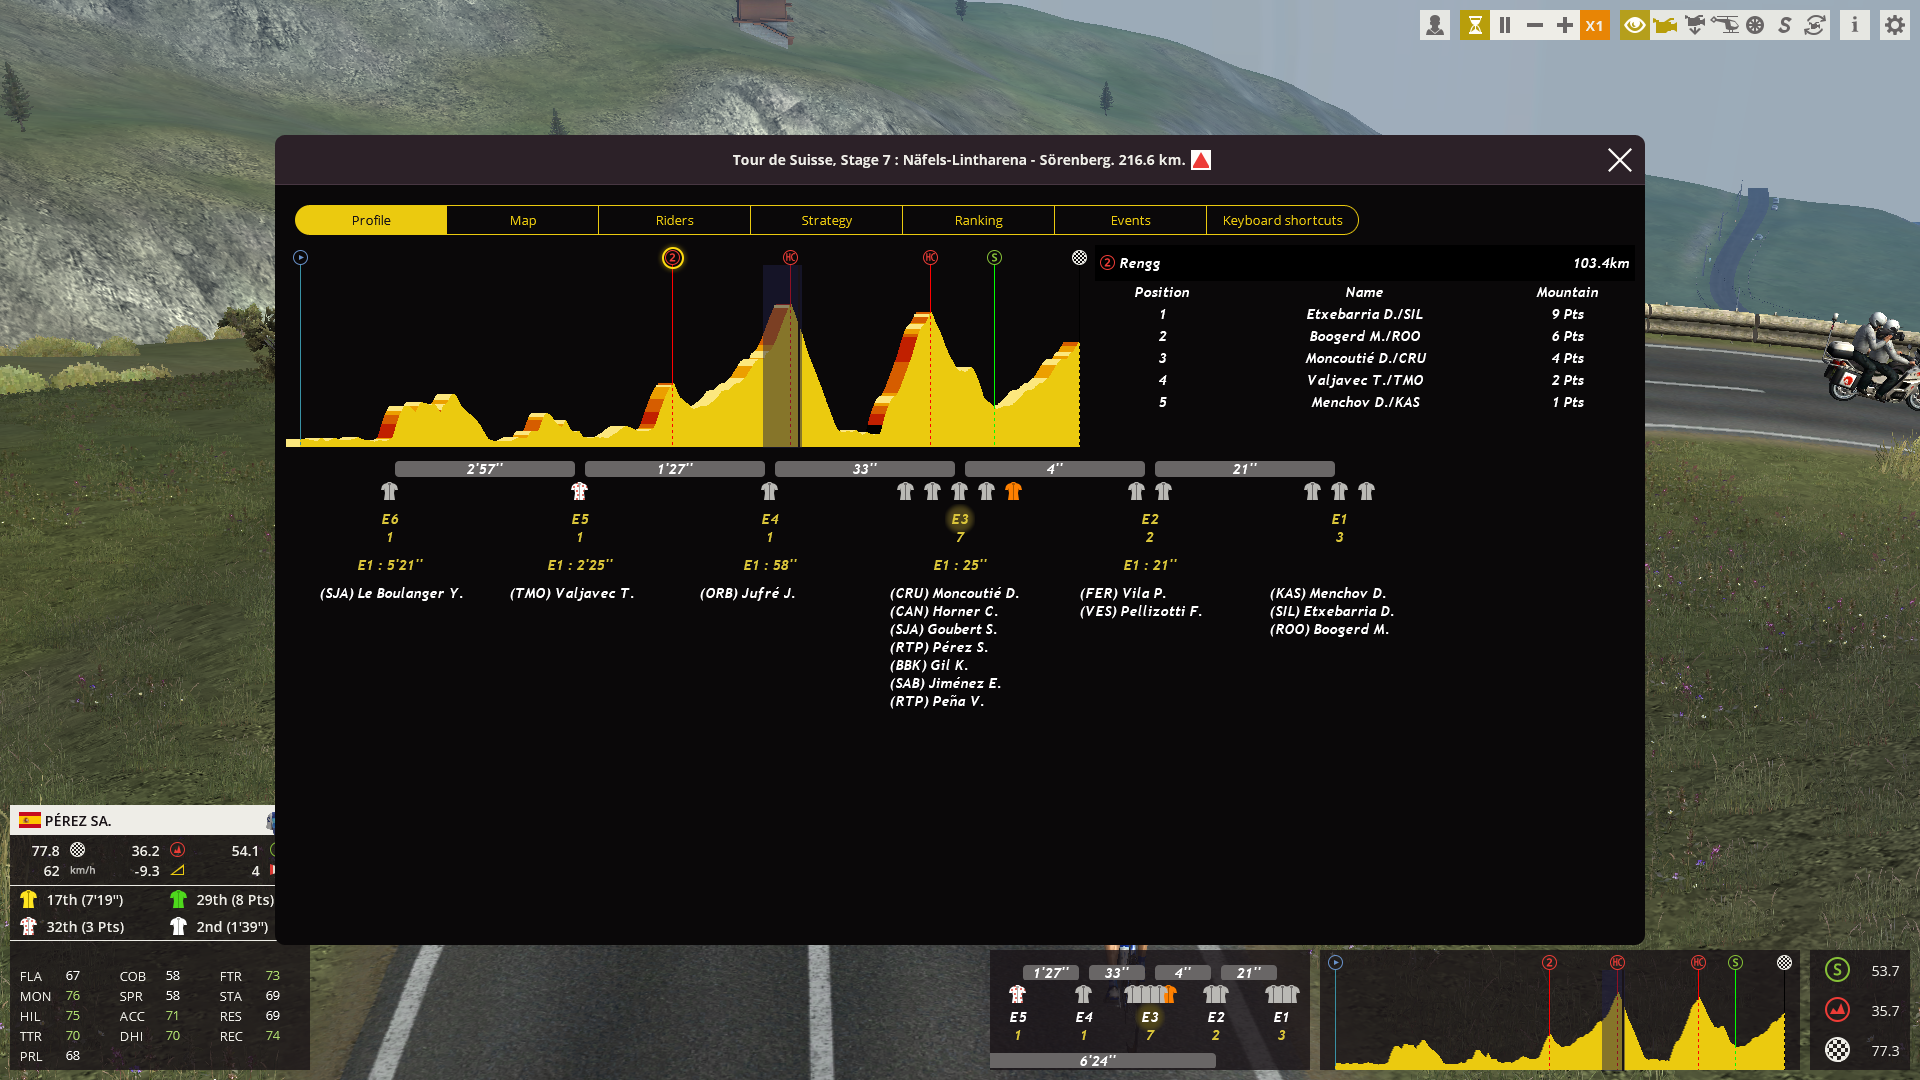Close the stage info dialog
This screenshot has height=1080, width=1920.
[1620, 160]
